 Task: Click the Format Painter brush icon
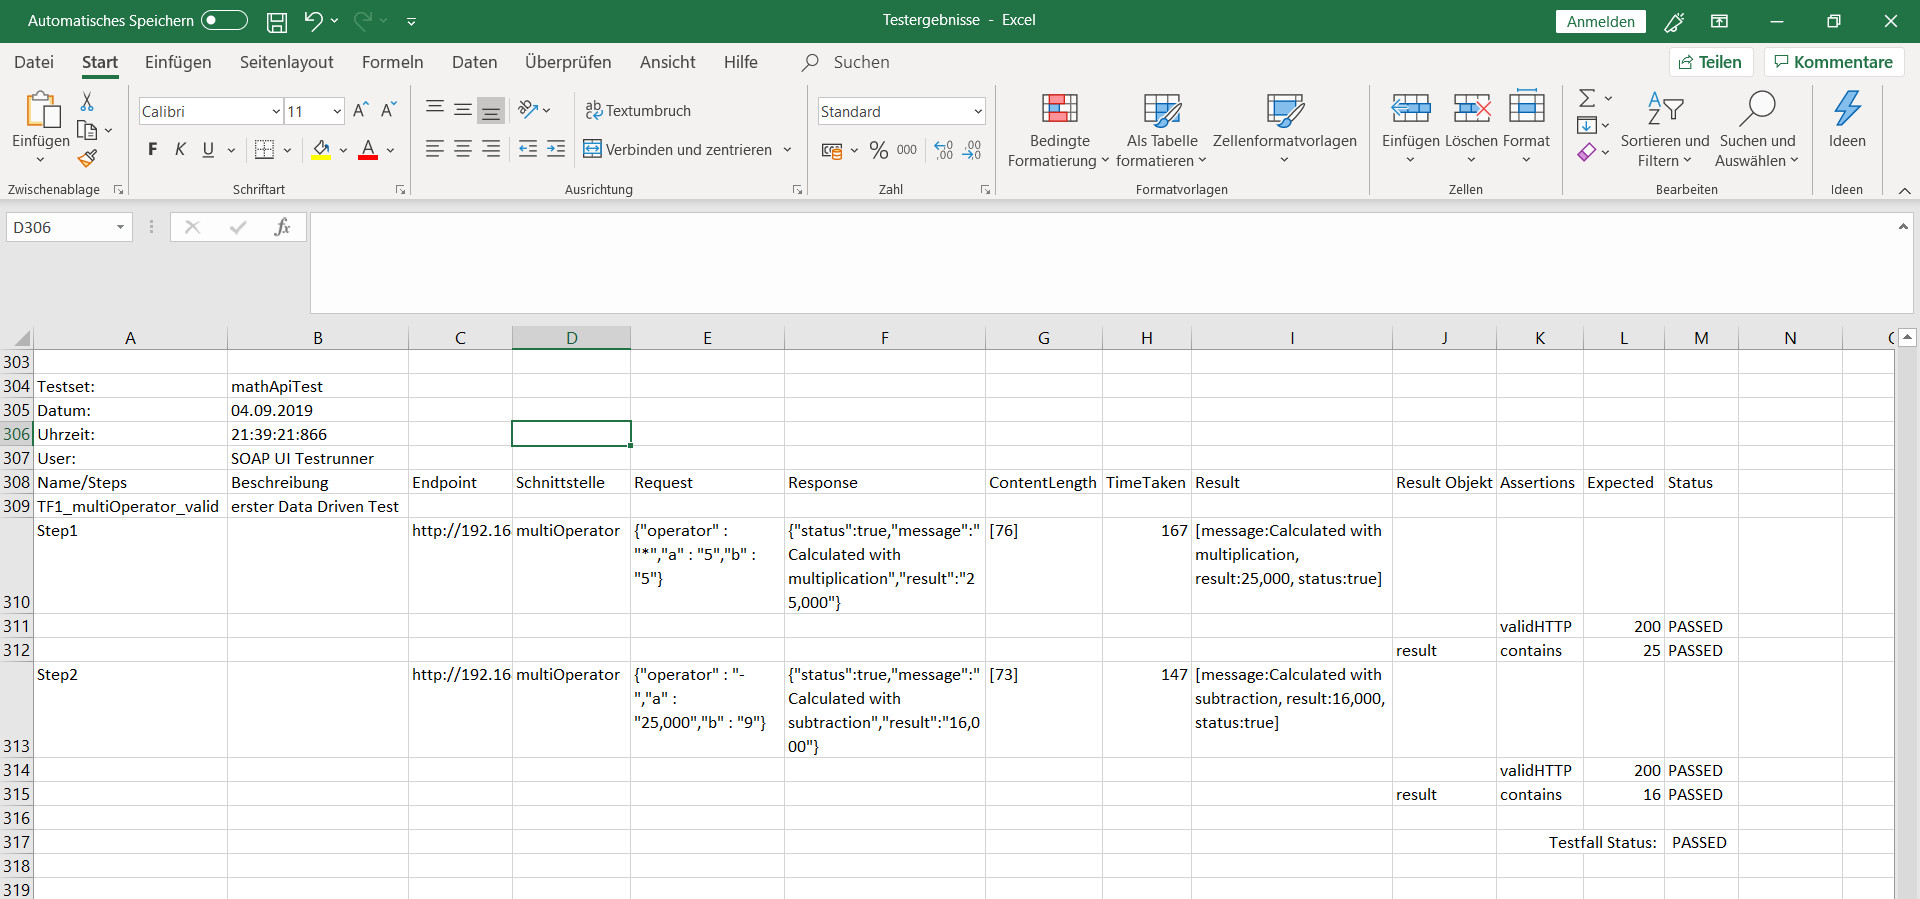click(x=87, y=157)
